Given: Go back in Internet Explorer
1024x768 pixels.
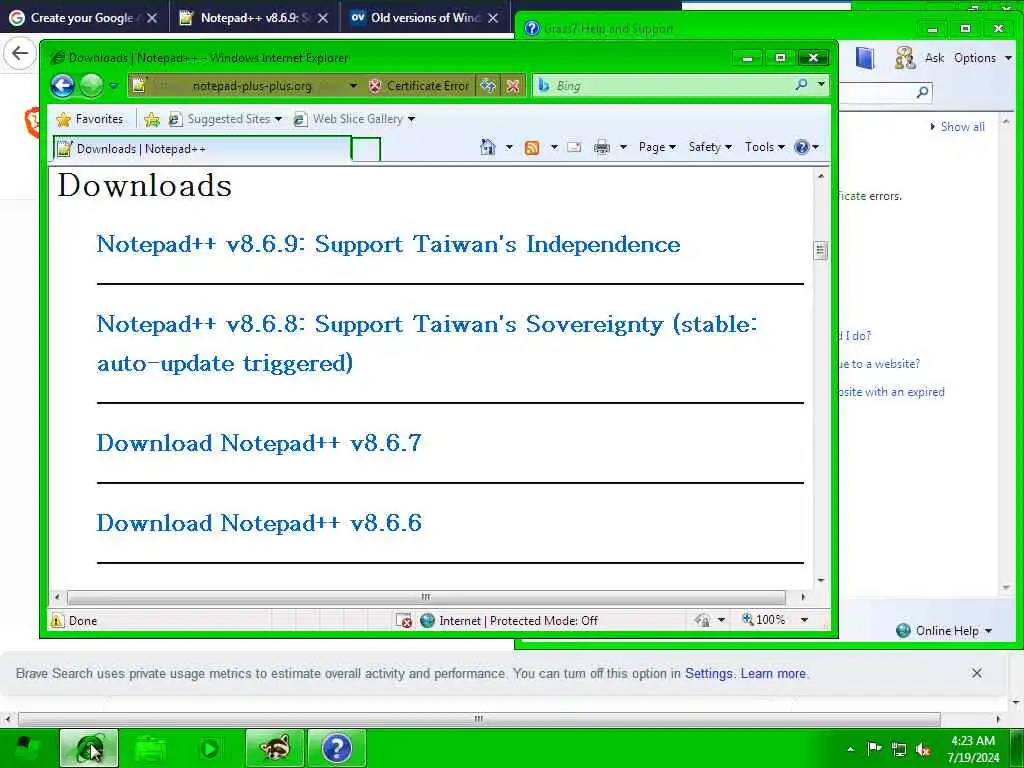Looking at the screenshot, I should (x=63, y=86).
